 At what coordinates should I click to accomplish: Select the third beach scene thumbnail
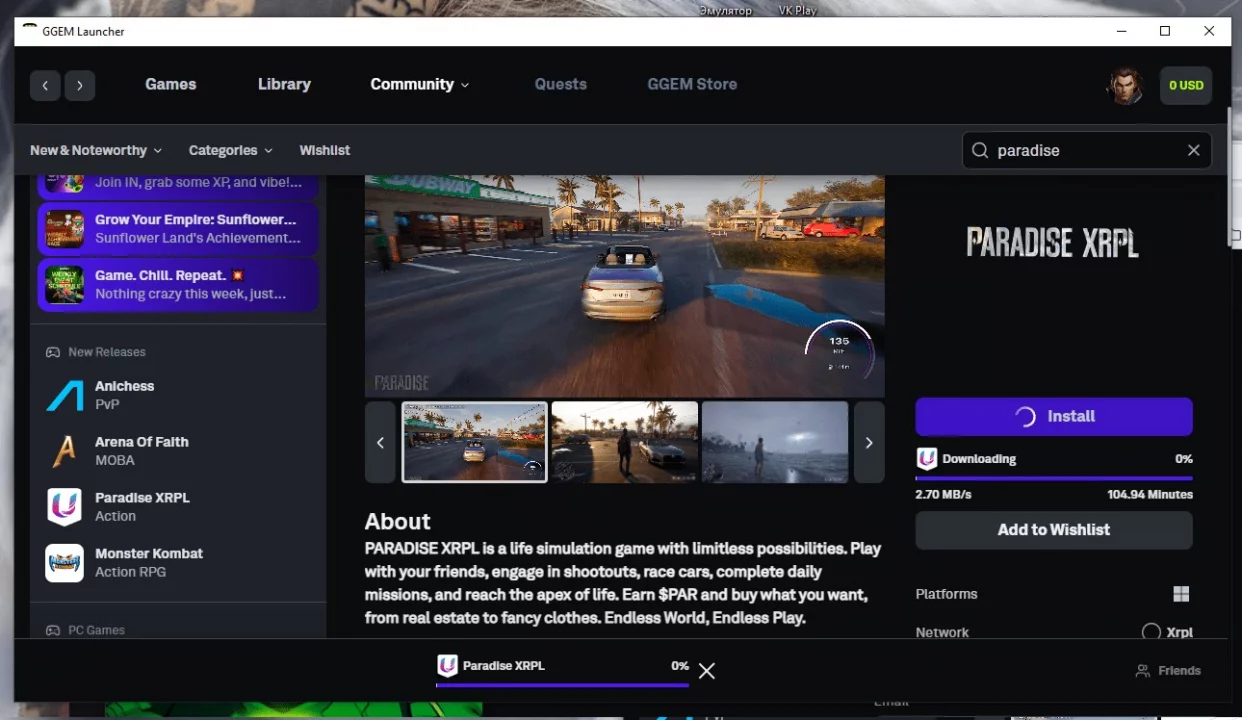click(x=775, y=442)
